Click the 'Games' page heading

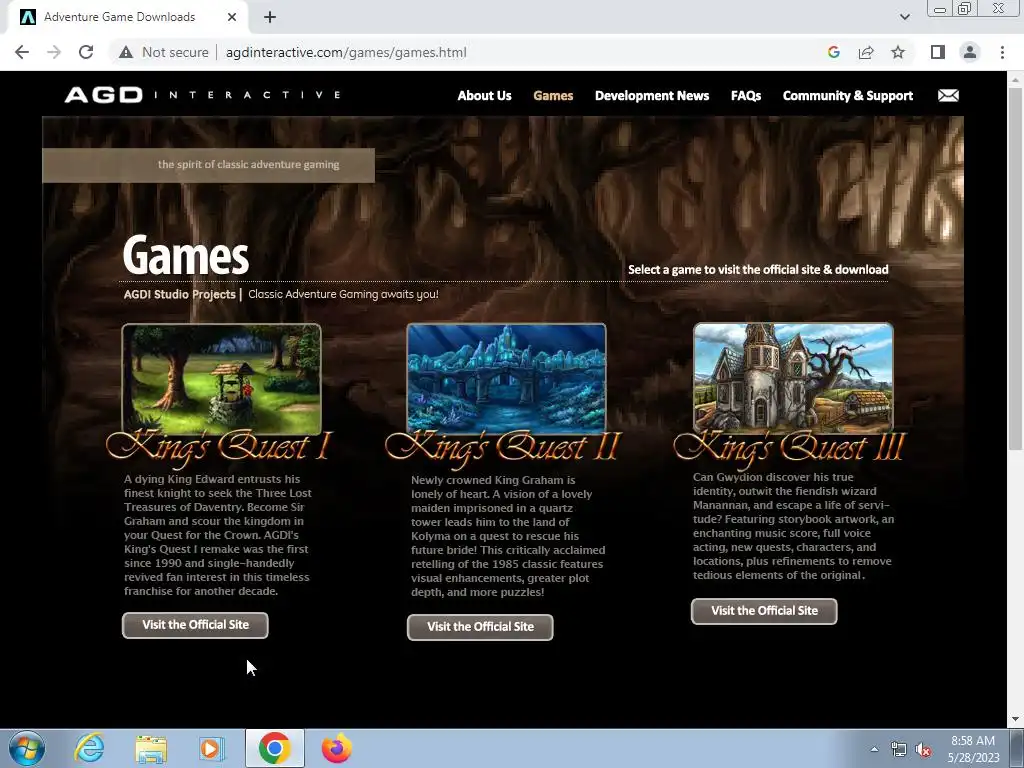(185, 255)
